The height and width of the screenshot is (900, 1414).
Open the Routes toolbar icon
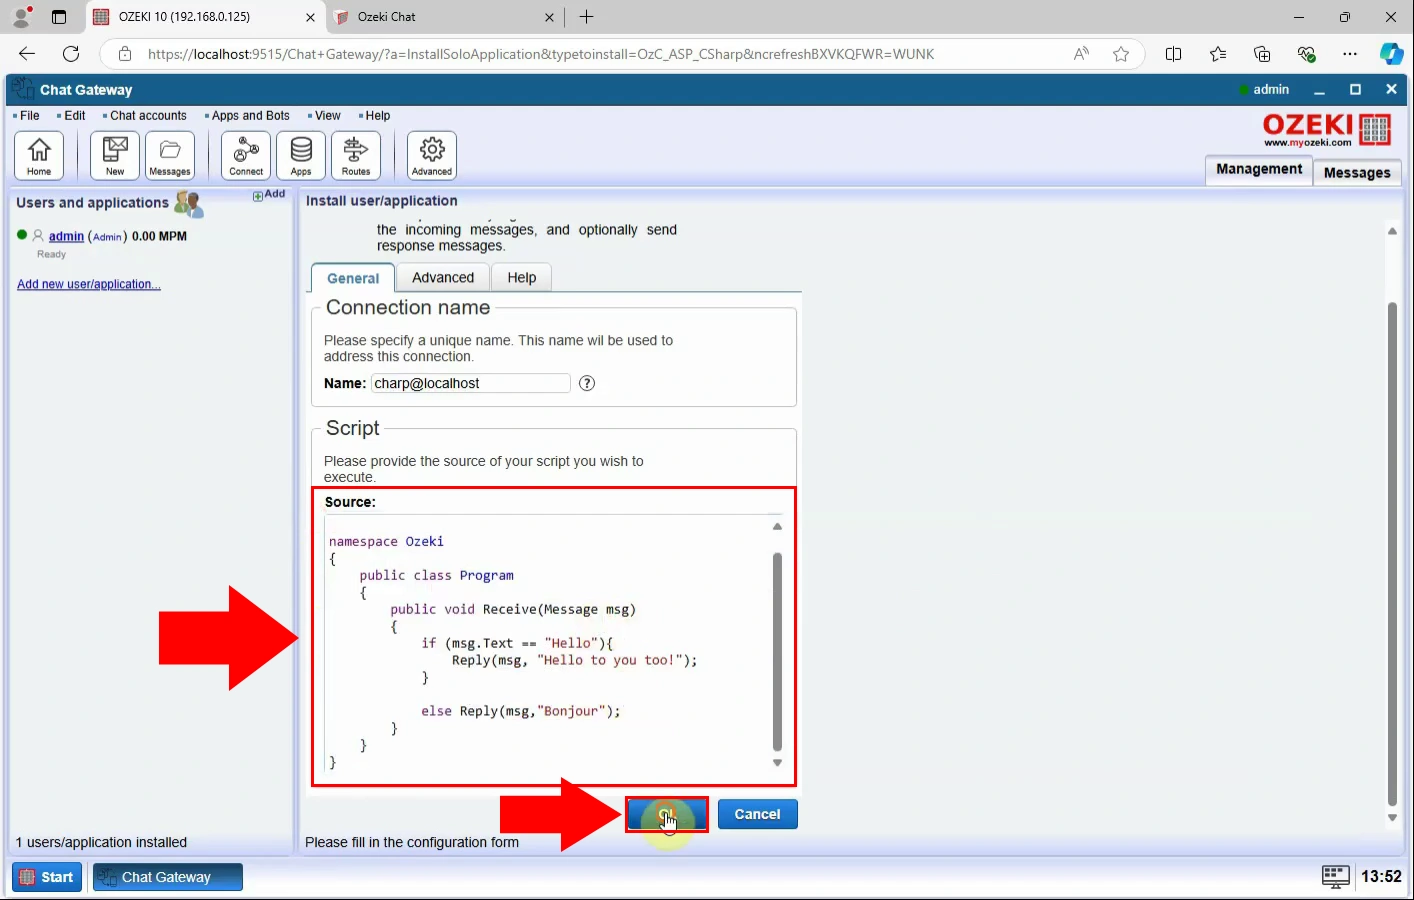[356, 155]
